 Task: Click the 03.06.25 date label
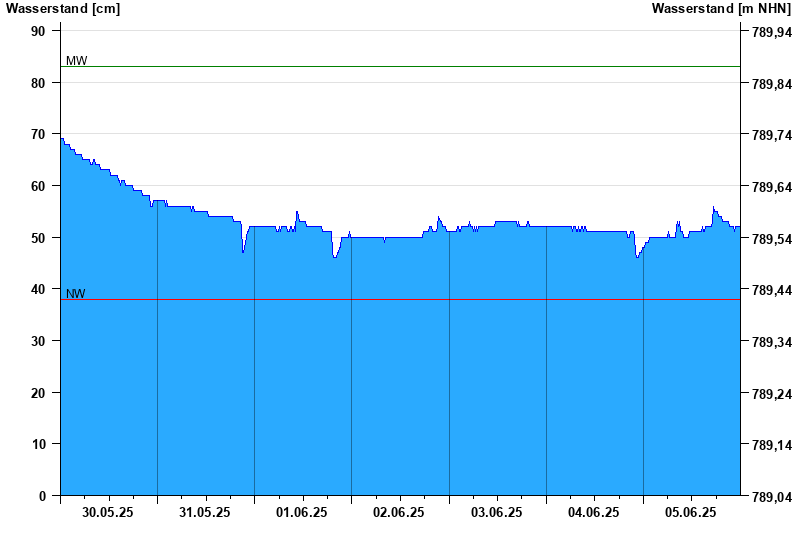click(x=497, y=512)
